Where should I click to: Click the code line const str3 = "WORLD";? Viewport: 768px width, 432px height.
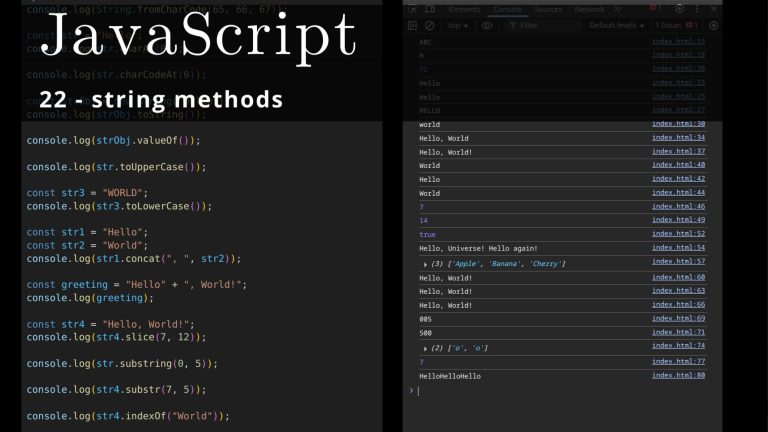coord(87,193)
